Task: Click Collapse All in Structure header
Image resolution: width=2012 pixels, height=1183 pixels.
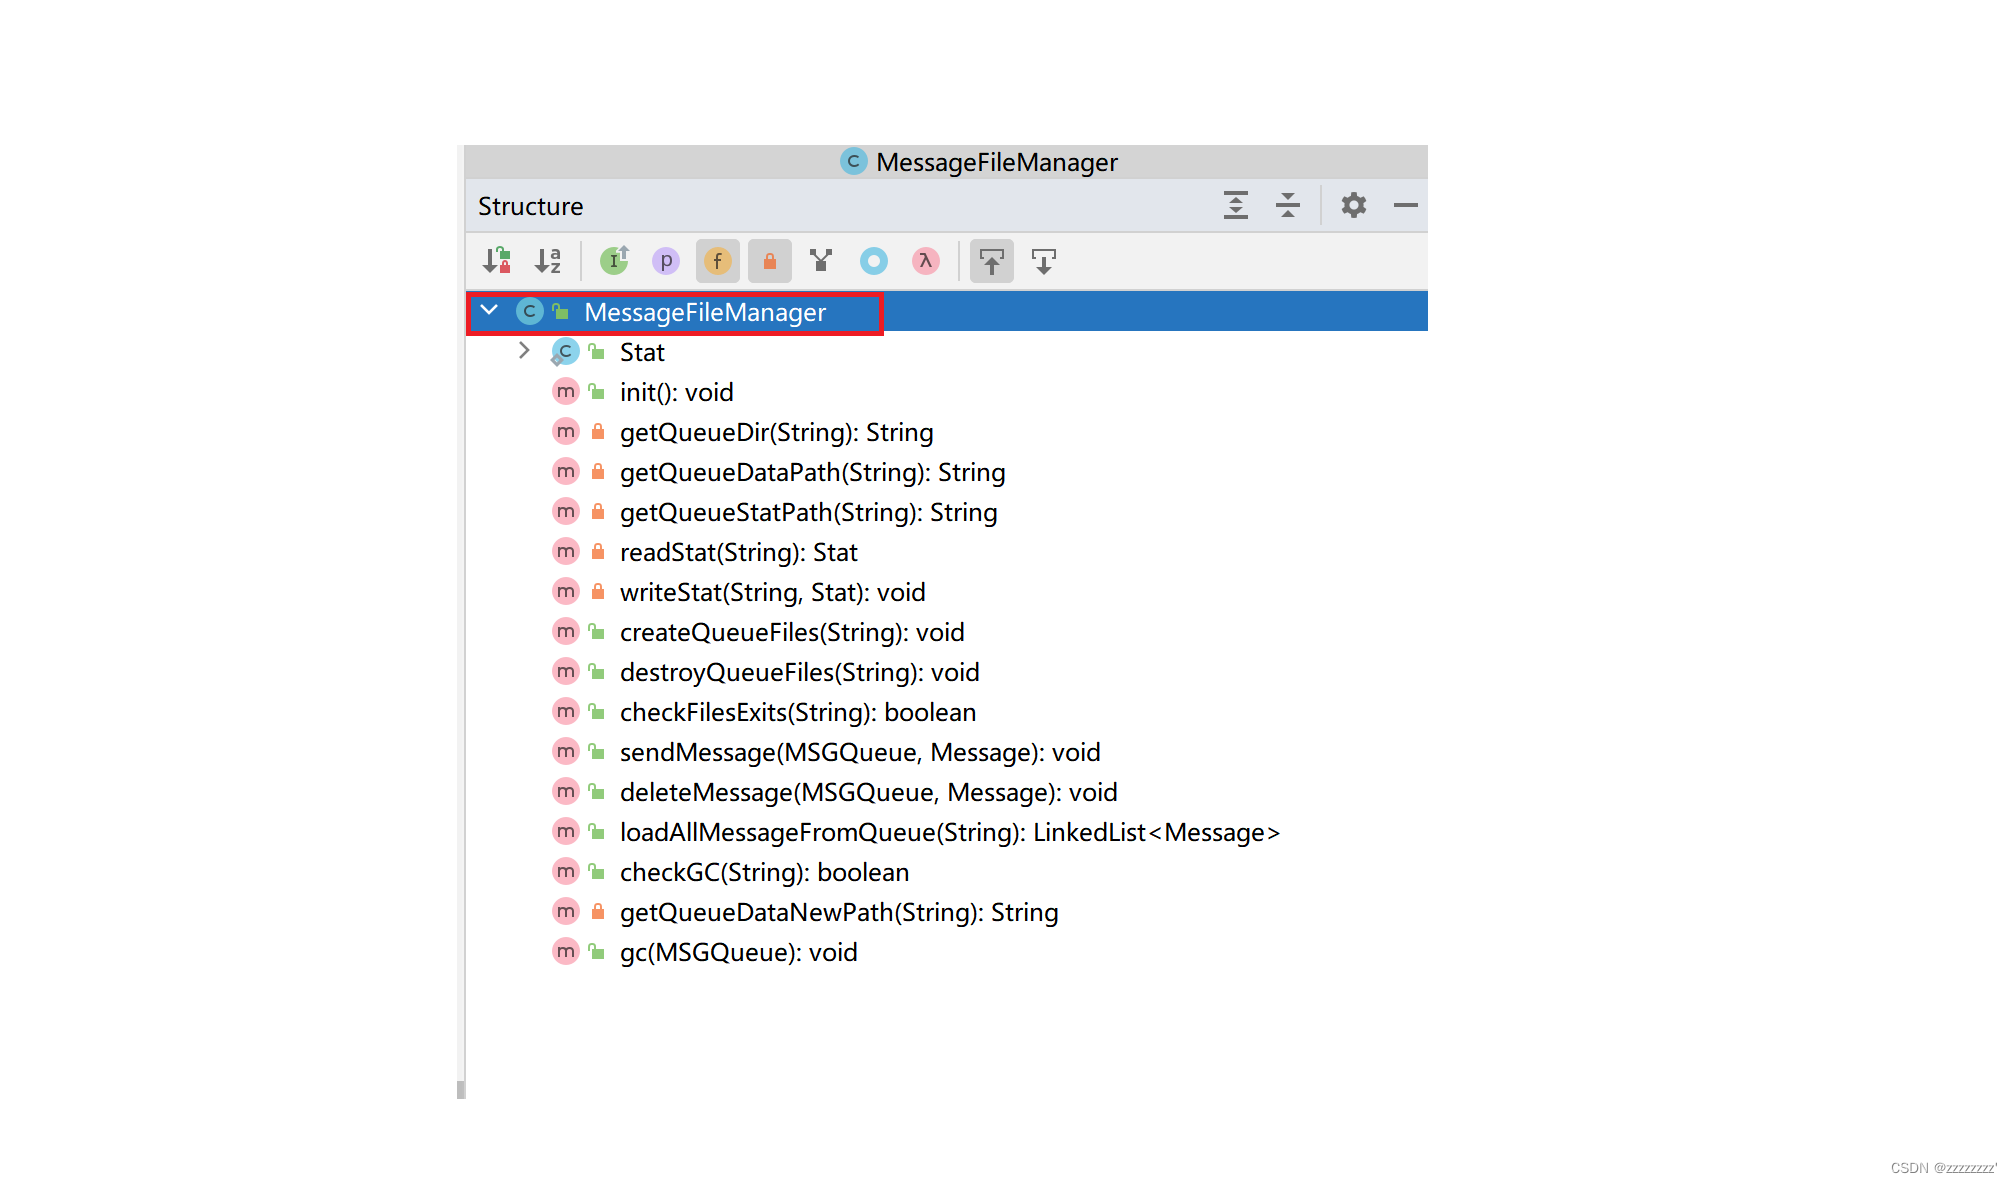Action: tap(1288, 205)
